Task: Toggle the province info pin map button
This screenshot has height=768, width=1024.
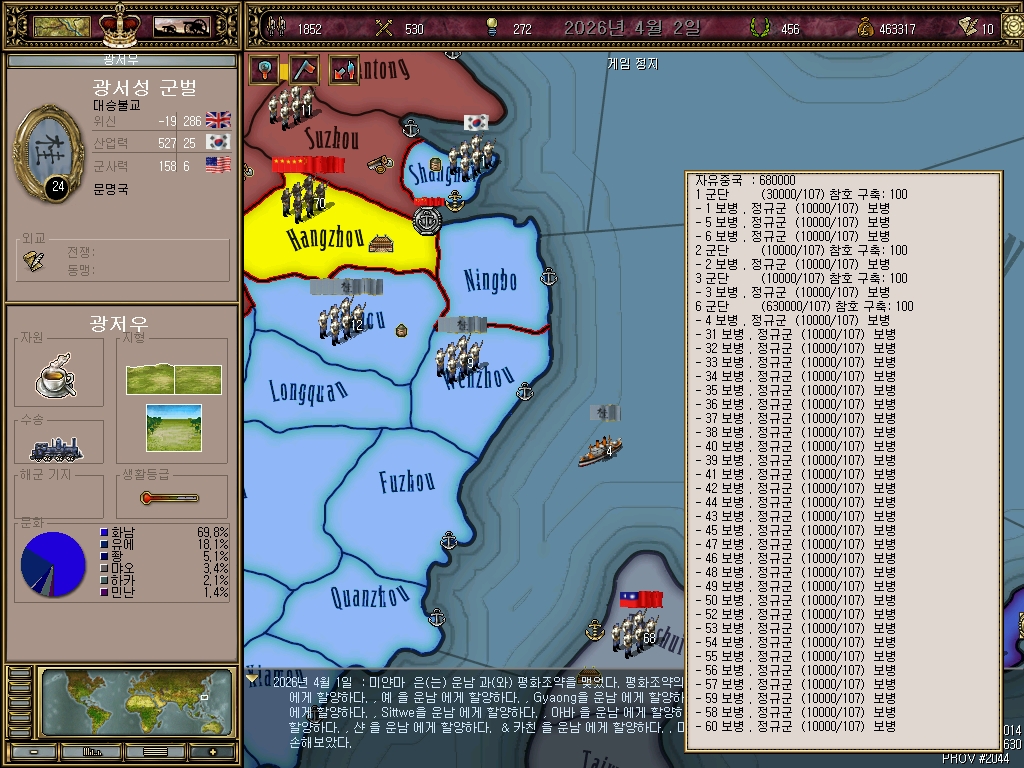Action: pyautogui.click(x=264, y=70)
